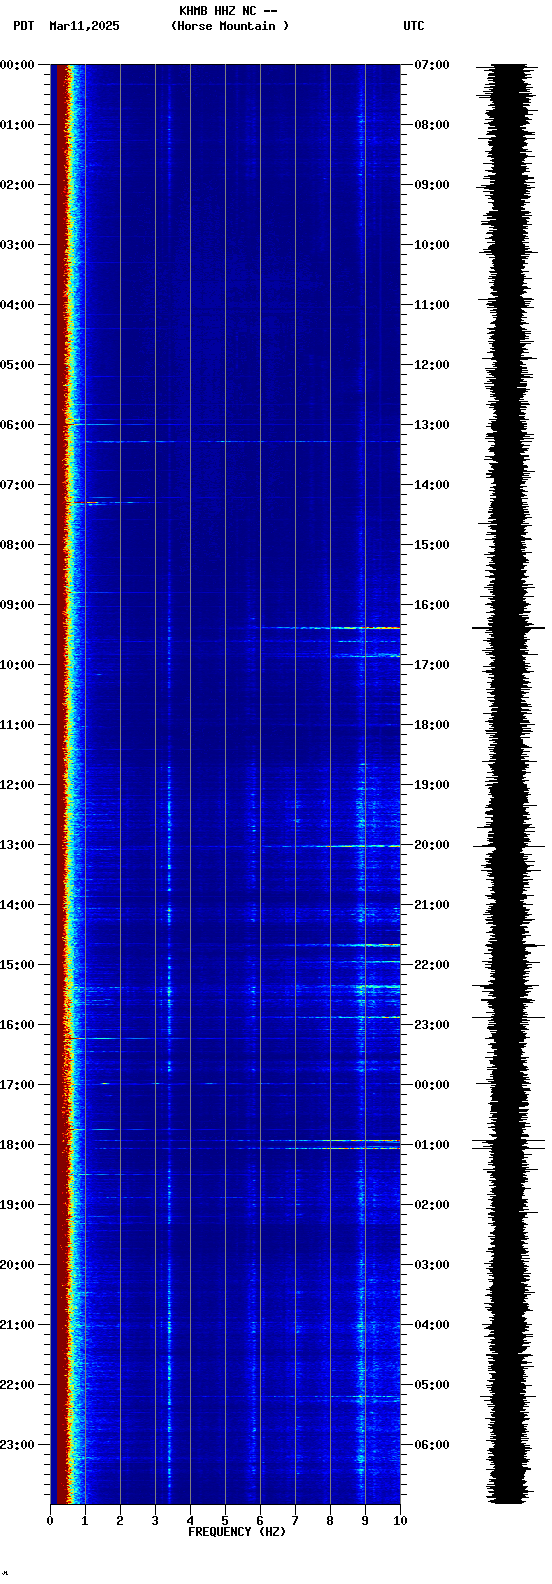Click the 18:00 PDT time label
552x1584 pixels.
click(17, 1145)
